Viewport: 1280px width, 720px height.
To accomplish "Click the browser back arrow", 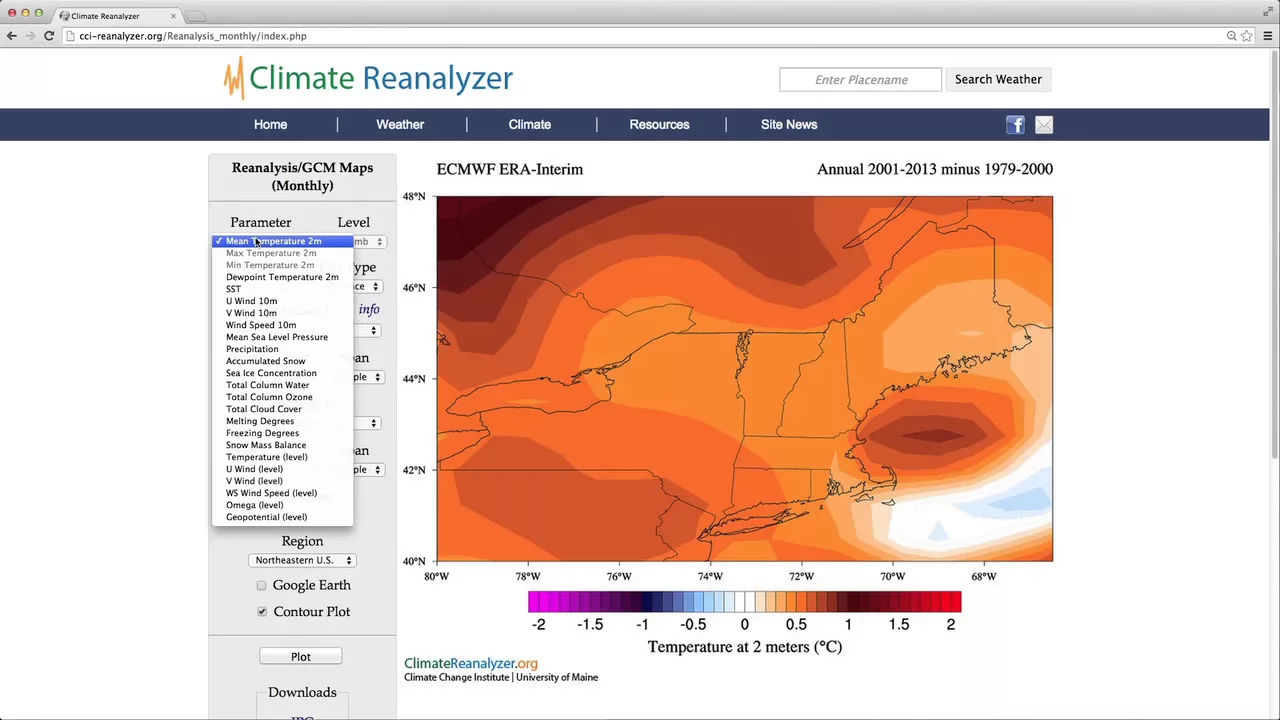I will click(11, 36).
